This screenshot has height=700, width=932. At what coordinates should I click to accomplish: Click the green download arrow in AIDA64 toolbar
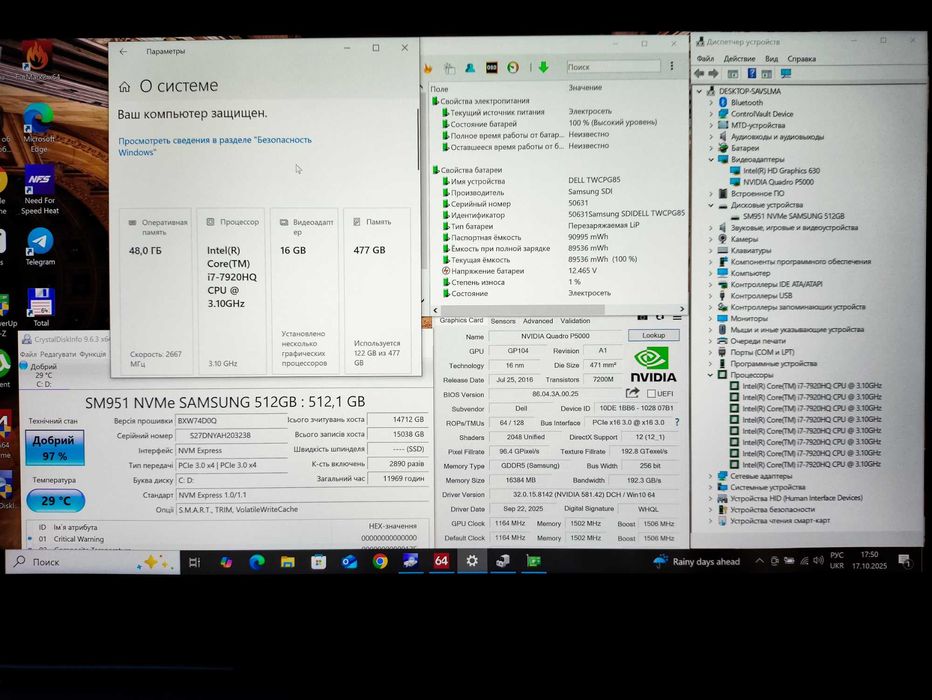pos(543,67)
